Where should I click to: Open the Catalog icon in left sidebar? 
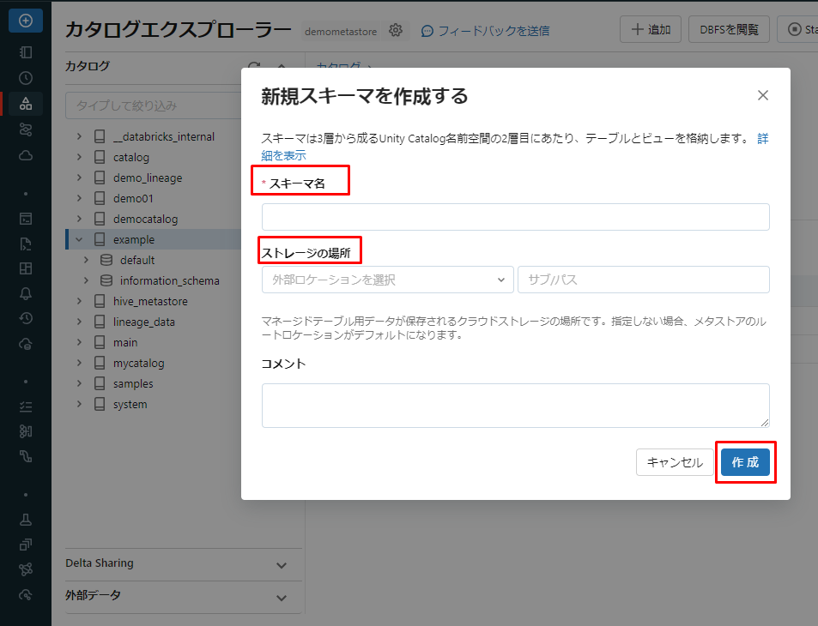point(26,104)
